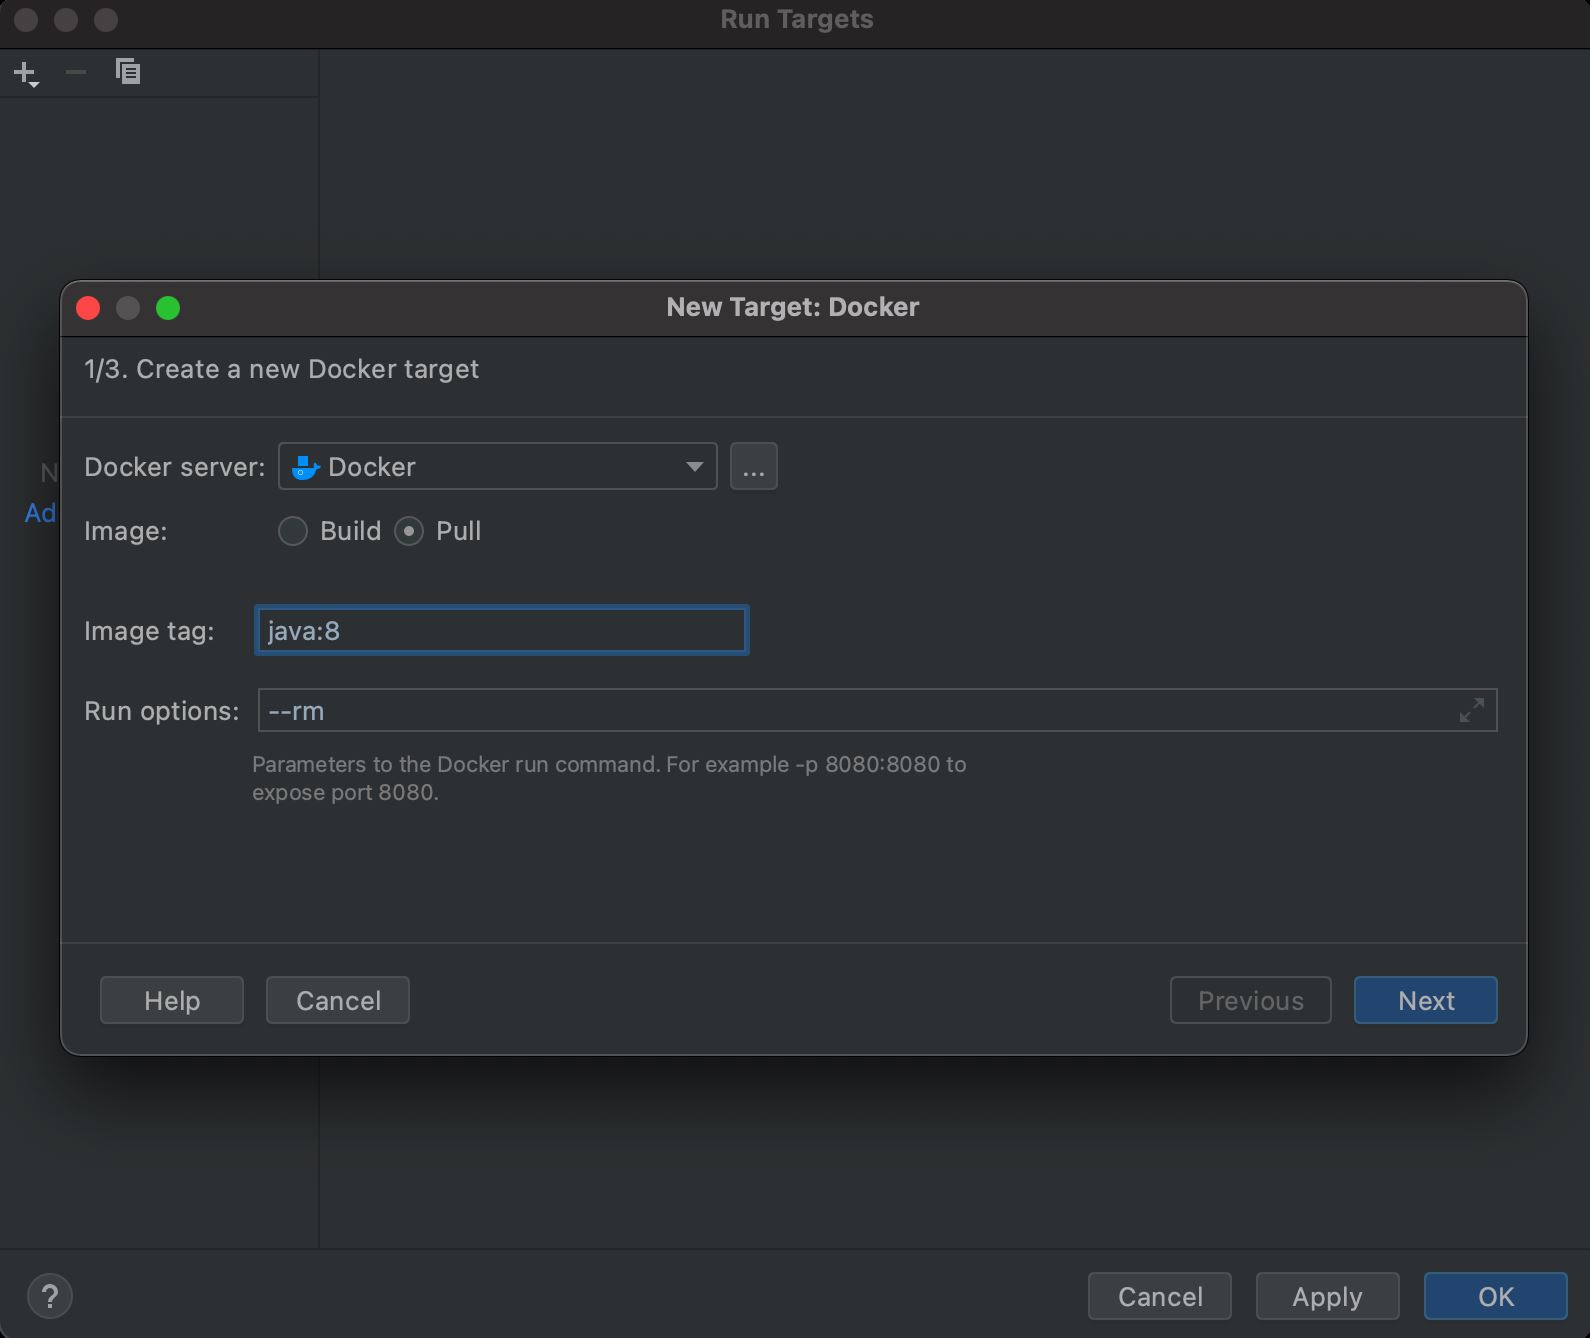Click the remove target minus icon

pyautogui.click(x=76, y=72)
